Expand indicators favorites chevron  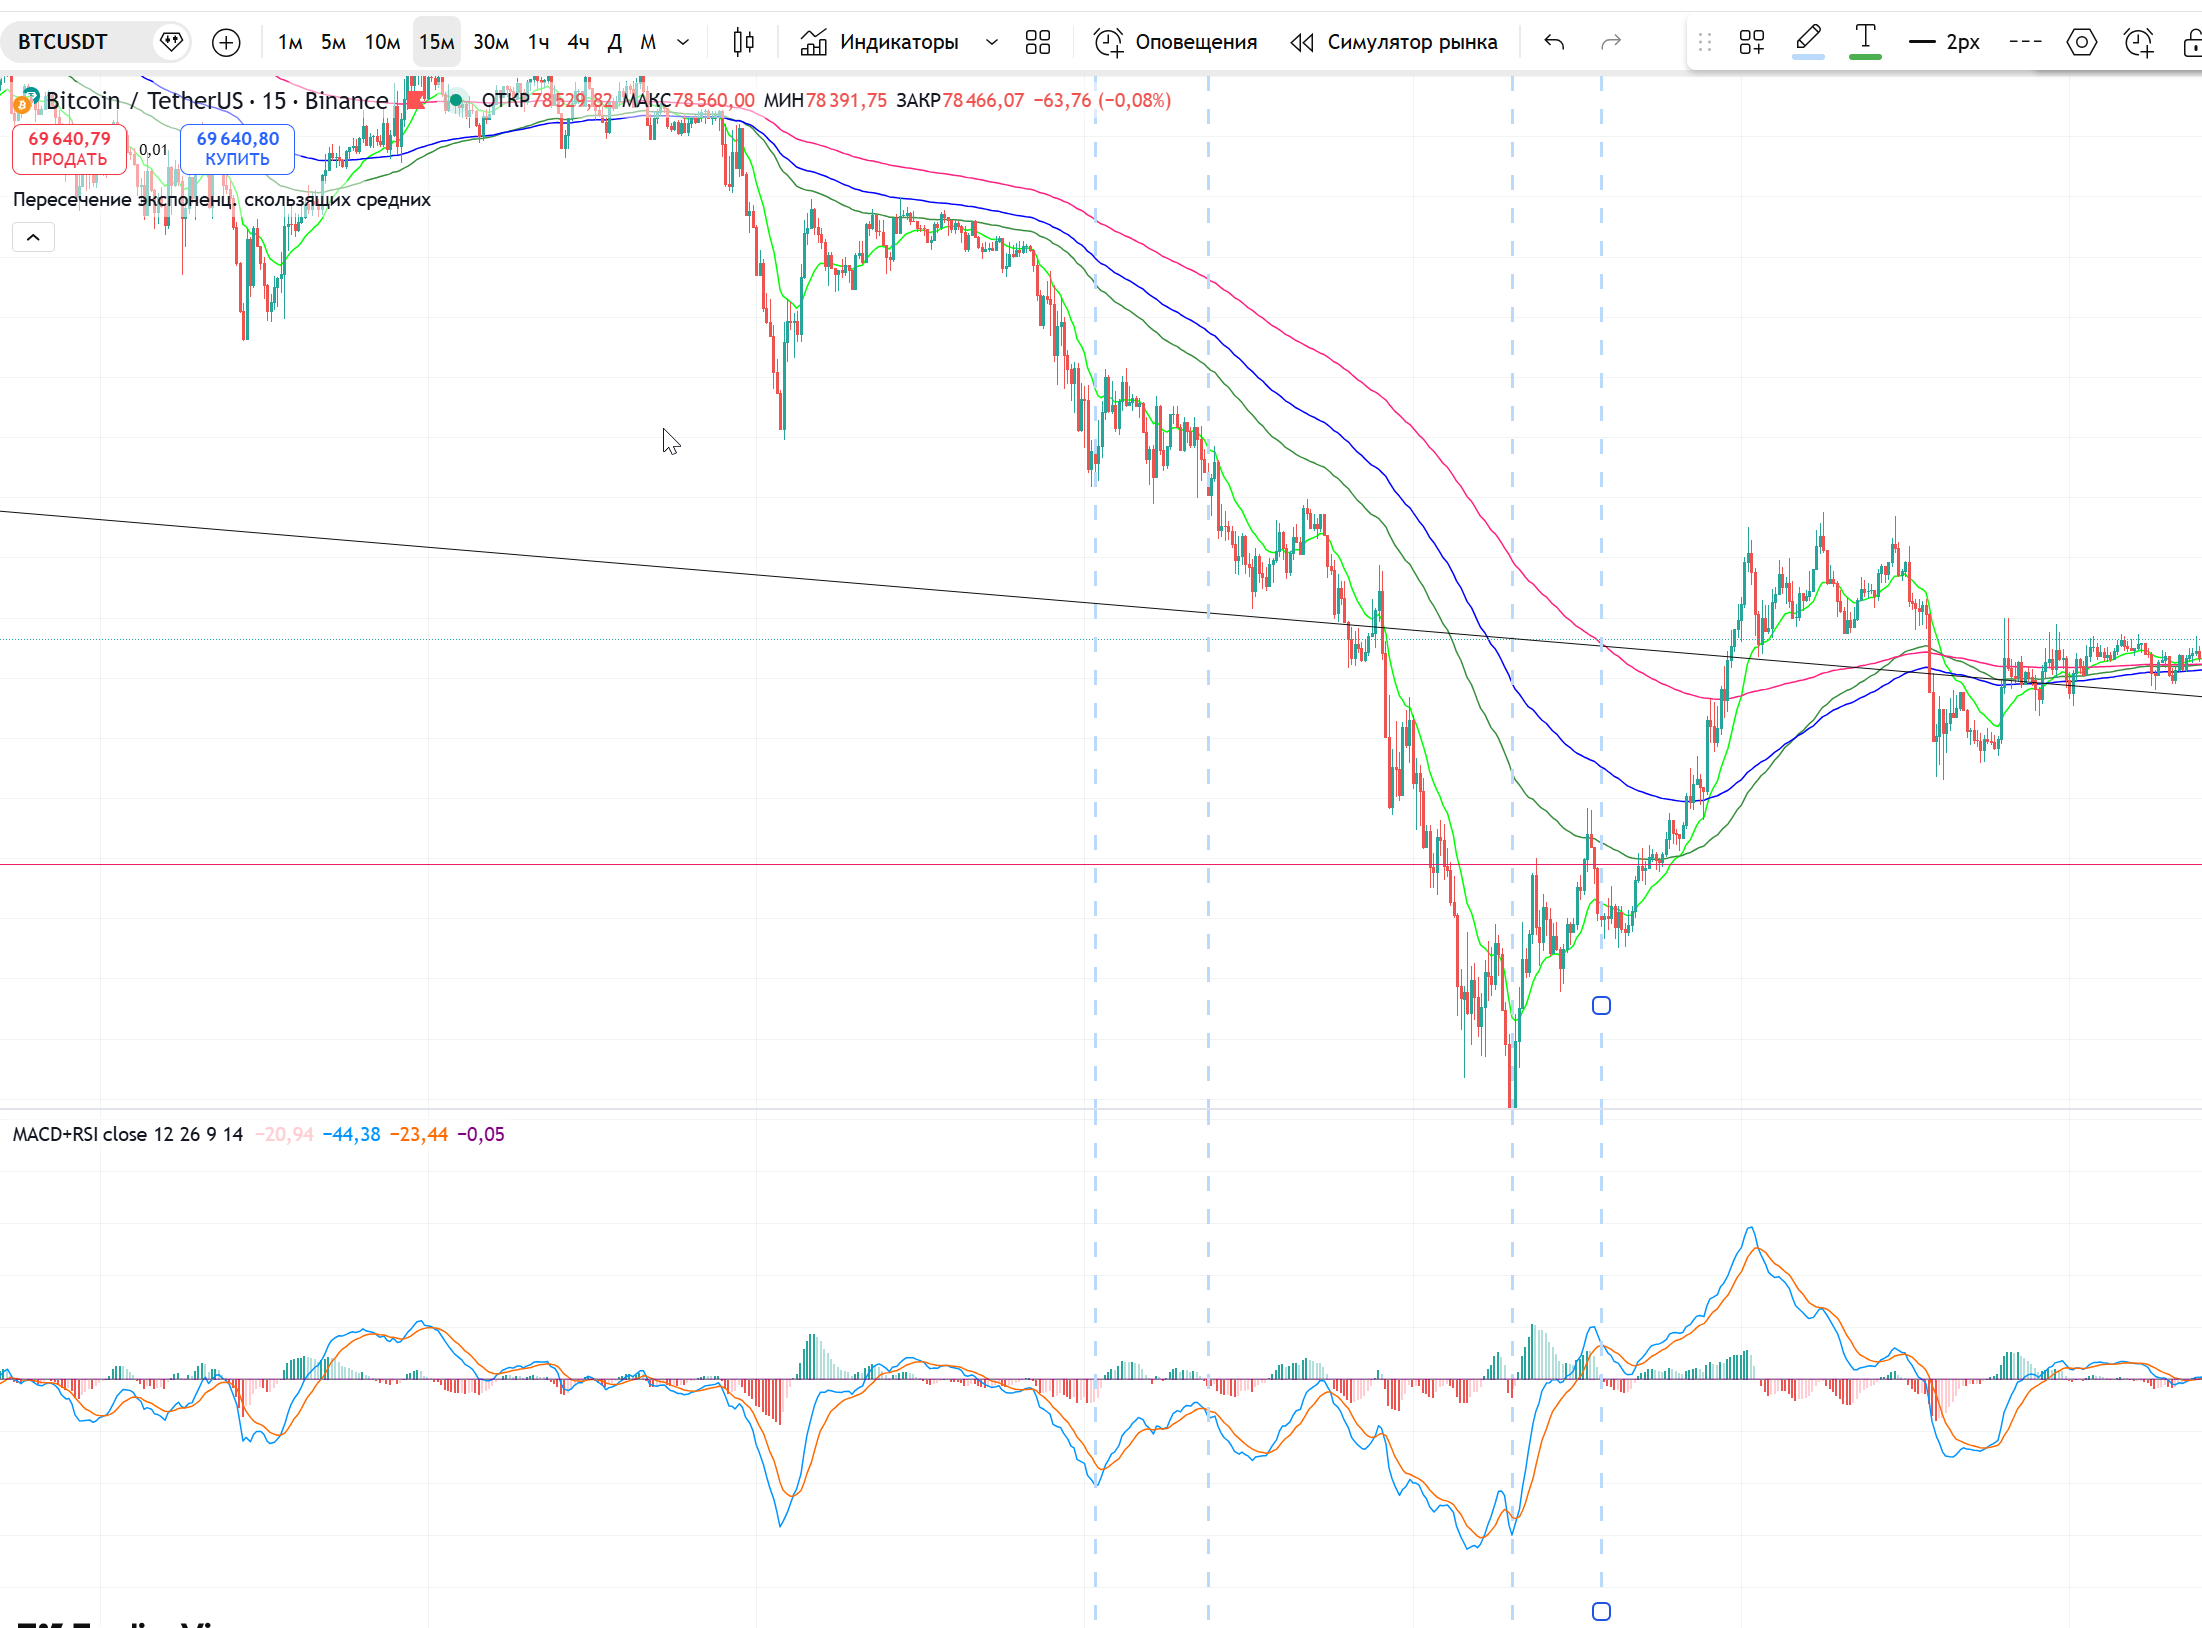[x=991, y=42]
